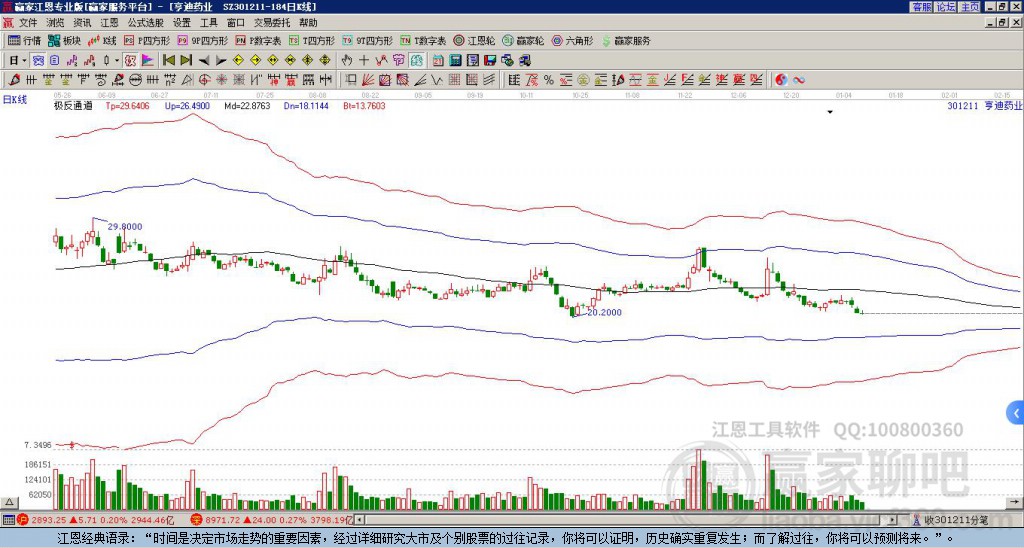The width and height of the screenshot is (1024, 548).
Task: Click the black right arrow icon
Action: click(x=221, y=61)
